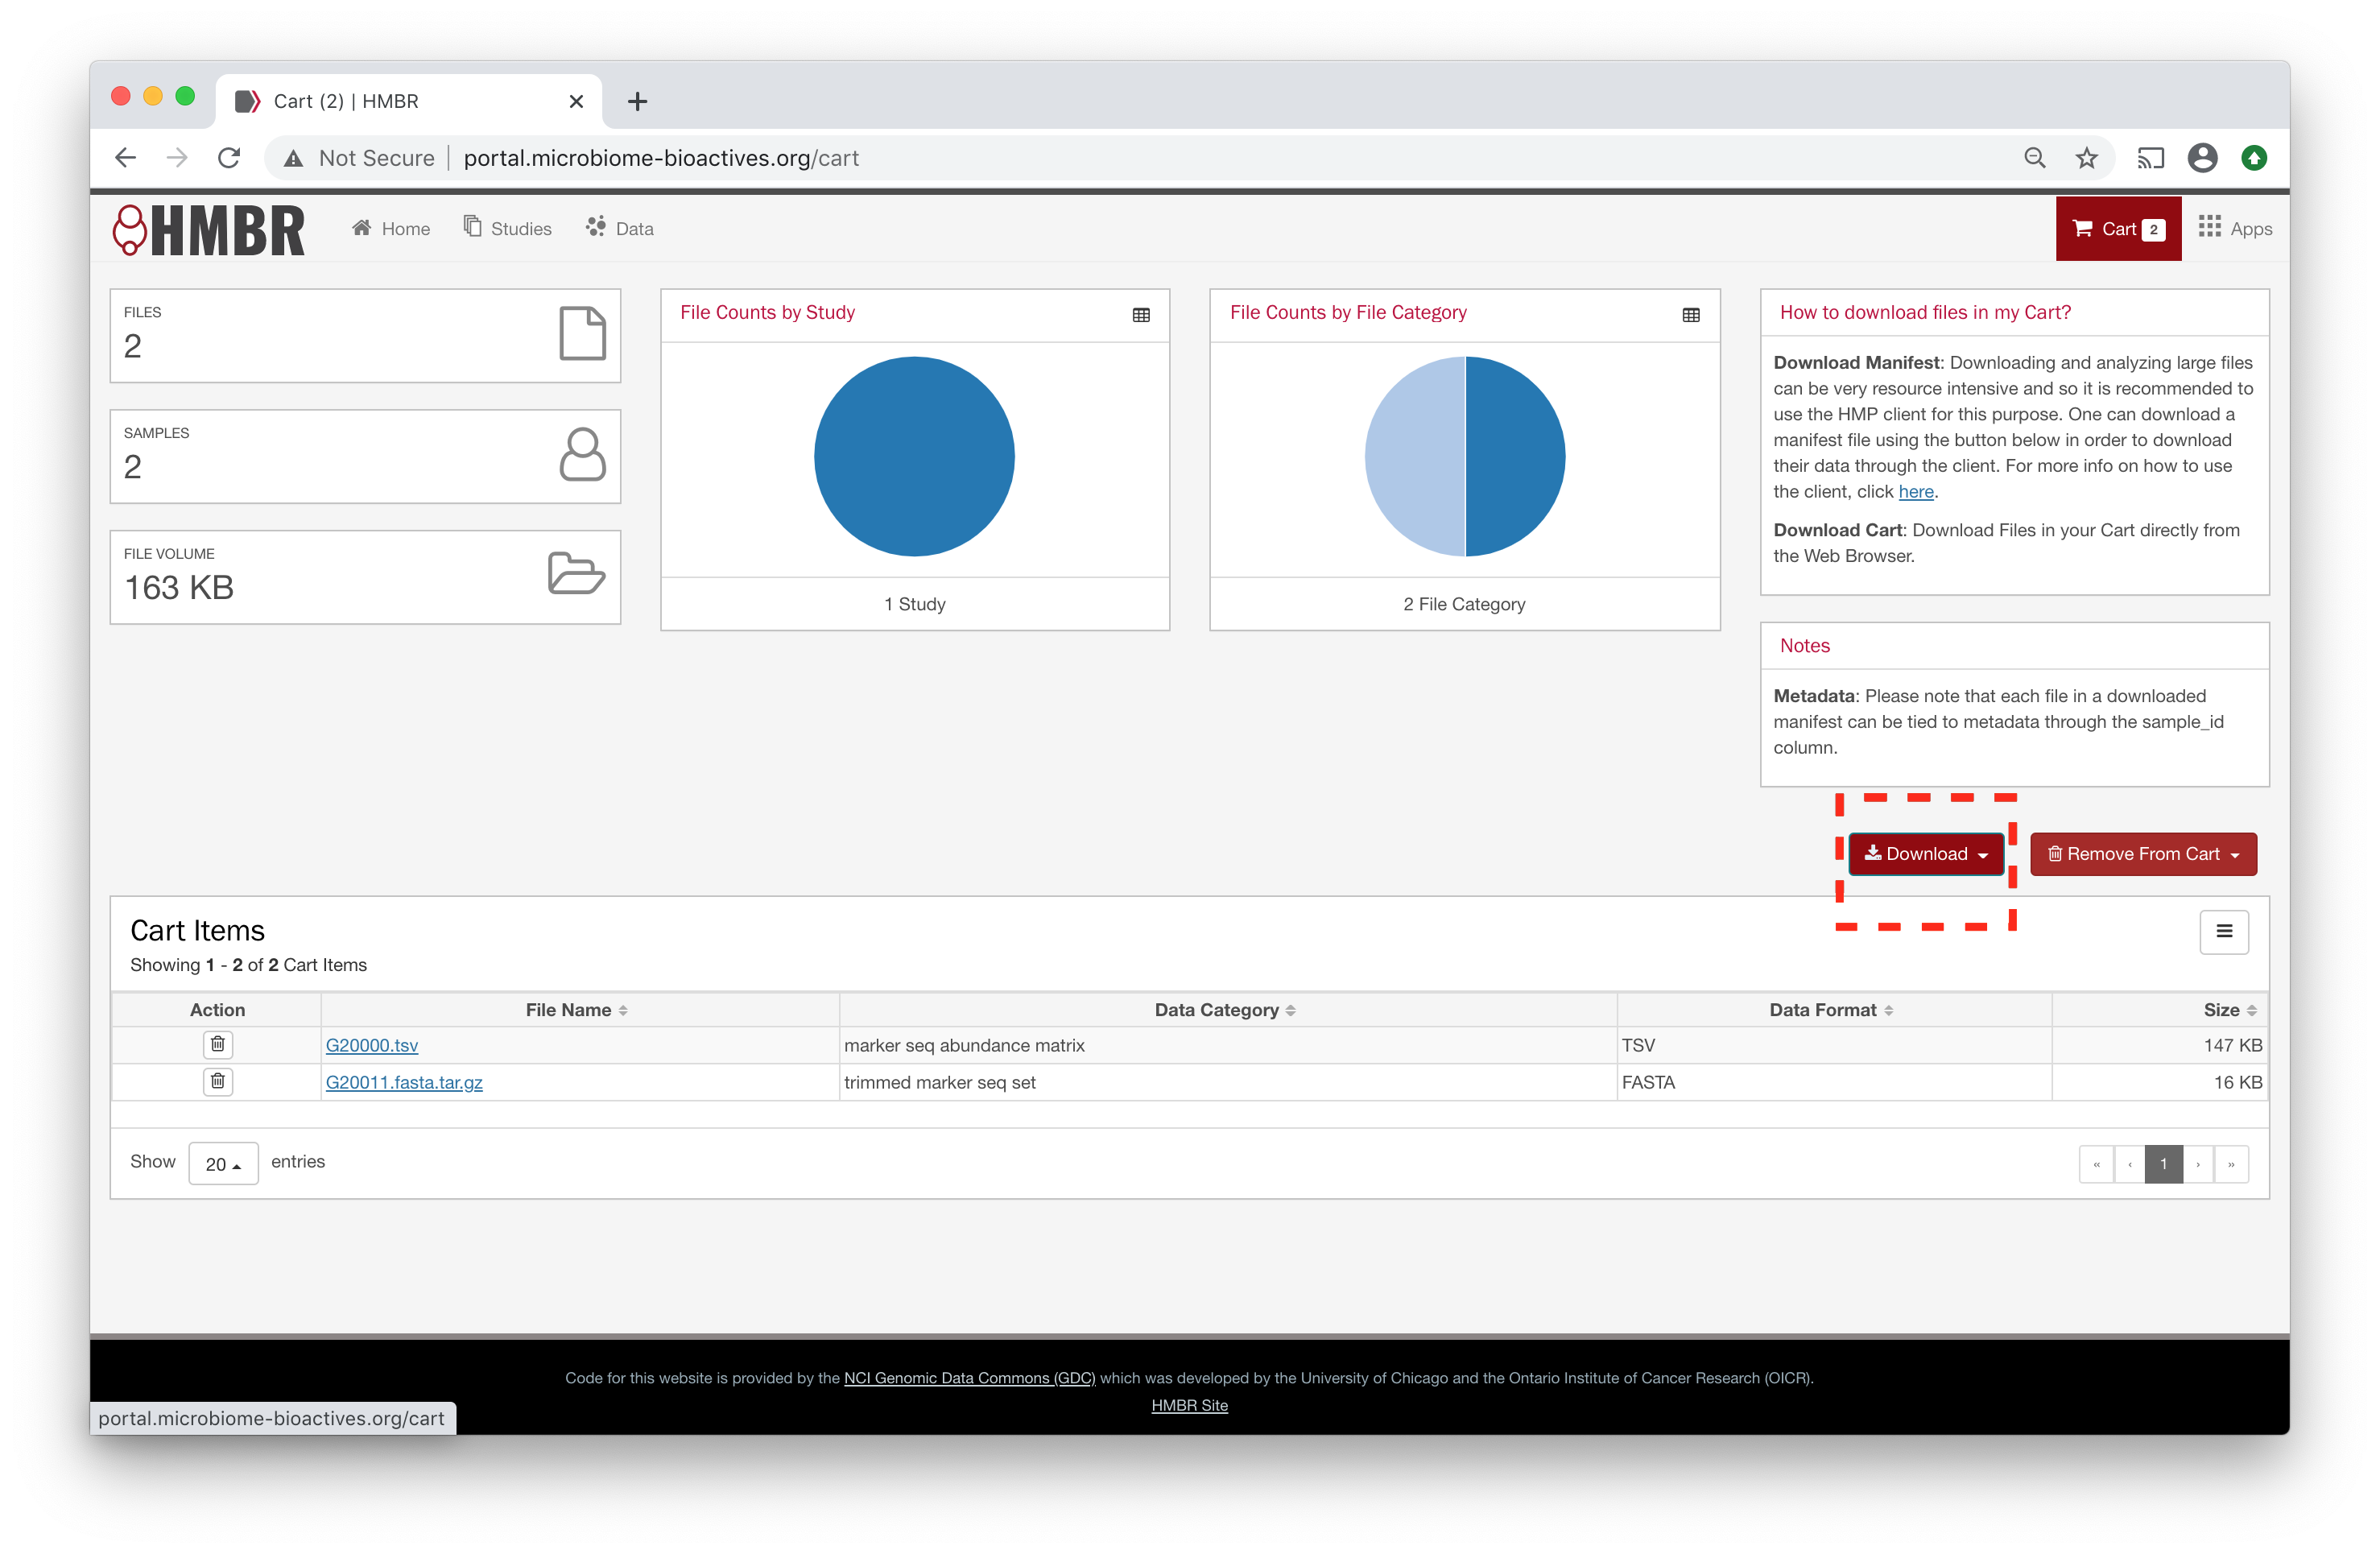2380x1554 pixels.
Task: Open the G20000.tsv file link
Action: pos(371,1045)
